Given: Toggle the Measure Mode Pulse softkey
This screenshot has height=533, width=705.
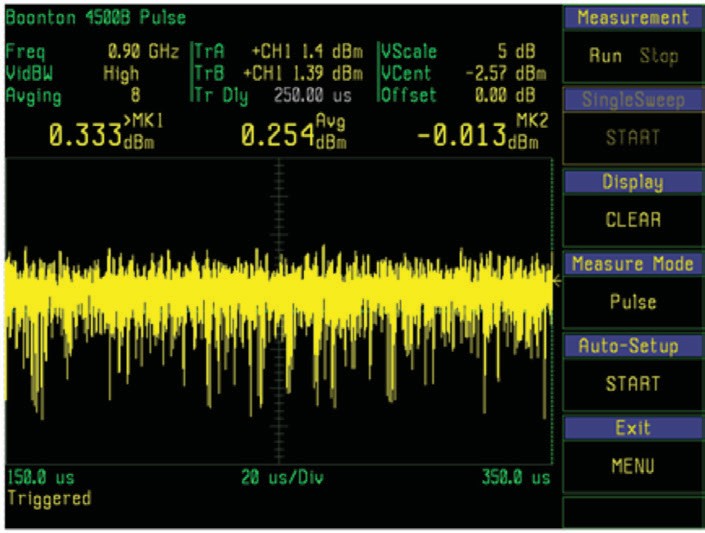Looking at the screenshot, I should (633, 302).
